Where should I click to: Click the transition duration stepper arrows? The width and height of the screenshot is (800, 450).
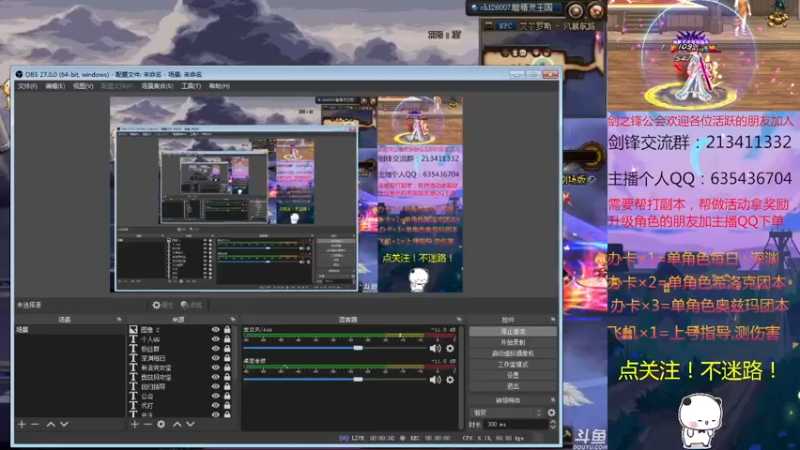553,424
